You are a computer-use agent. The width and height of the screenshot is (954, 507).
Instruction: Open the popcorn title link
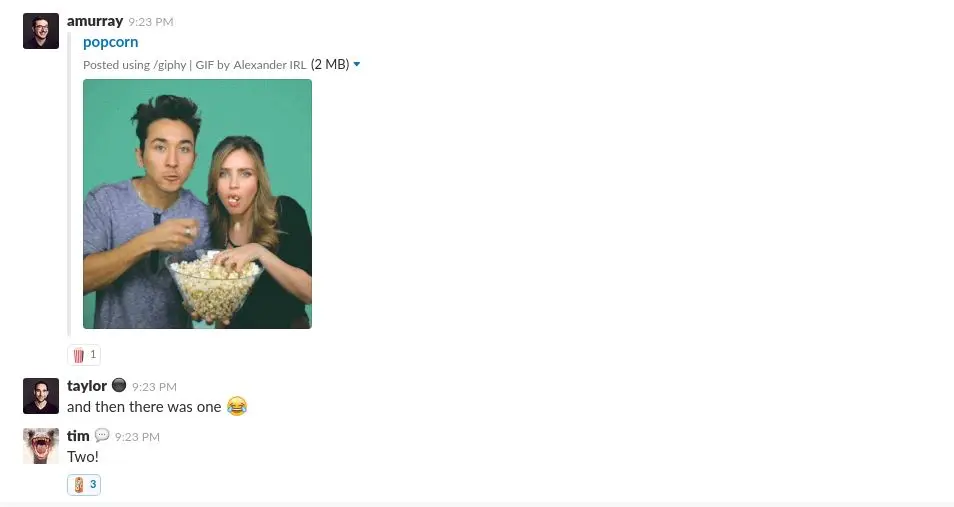[111, 42]
